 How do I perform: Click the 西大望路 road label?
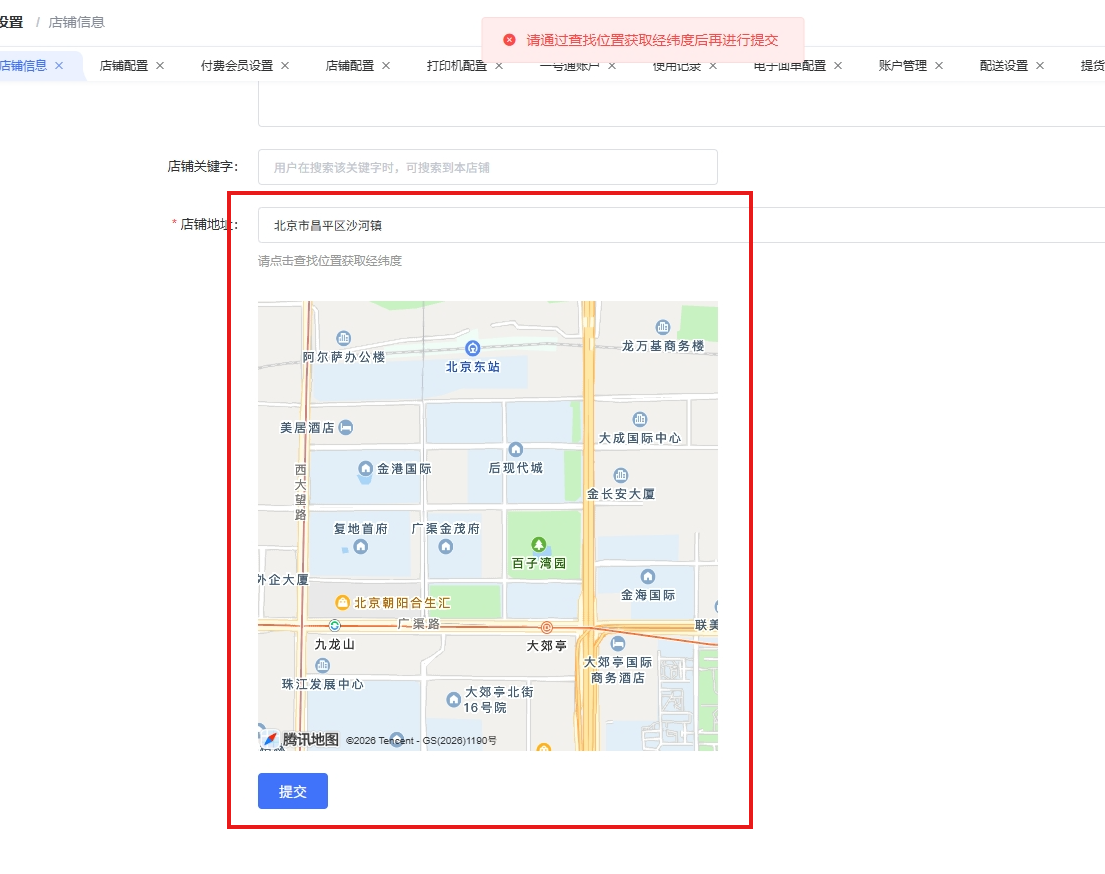pyautogui.click(x=301, y=492)
